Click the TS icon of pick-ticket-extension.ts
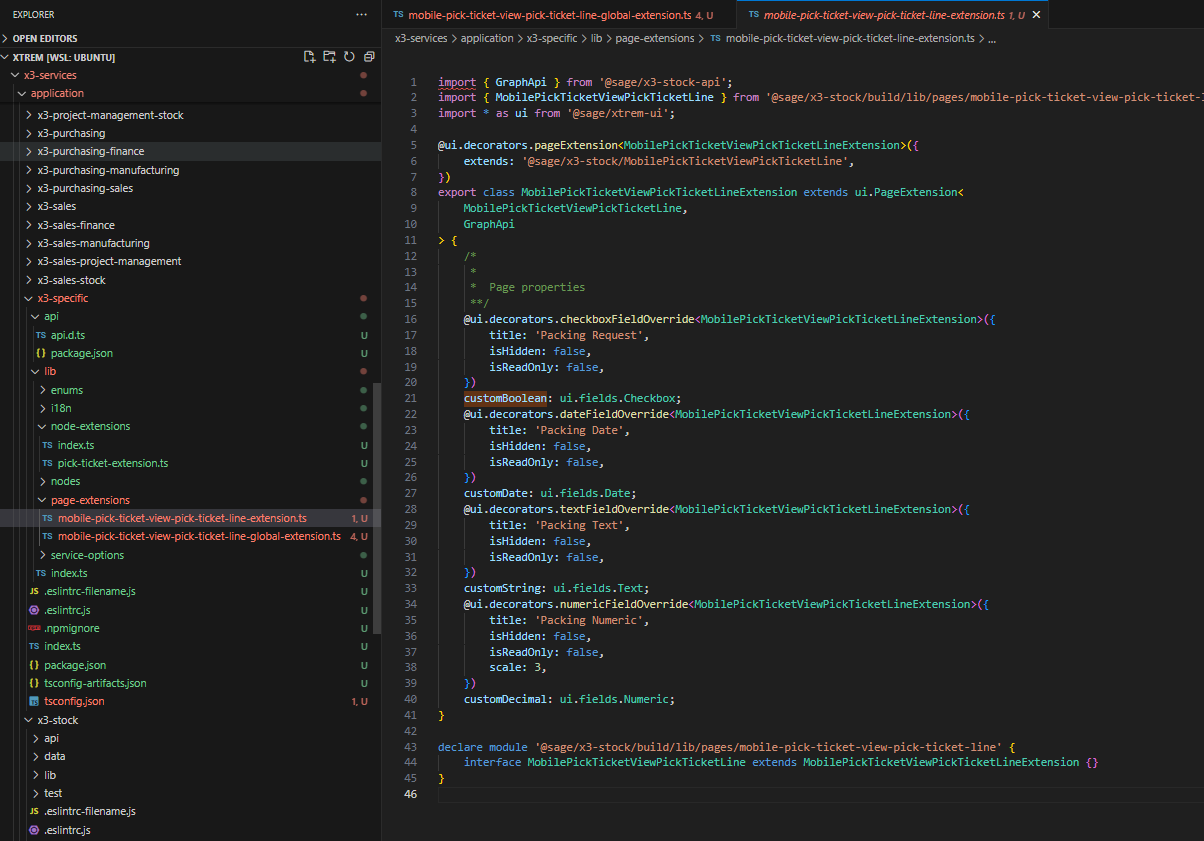The width and height of the screenshot is (1204, 841). (48, 463)
